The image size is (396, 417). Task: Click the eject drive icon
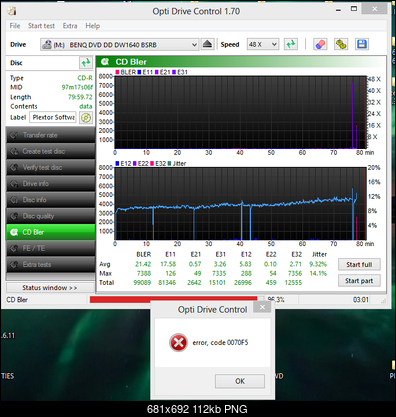point(207,44)
